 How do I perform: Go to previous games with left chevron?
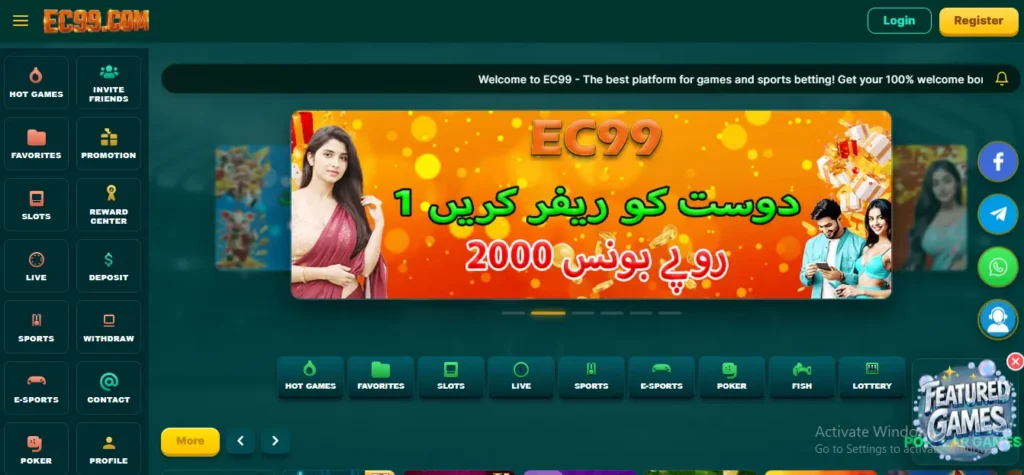[x=240, y=441]
